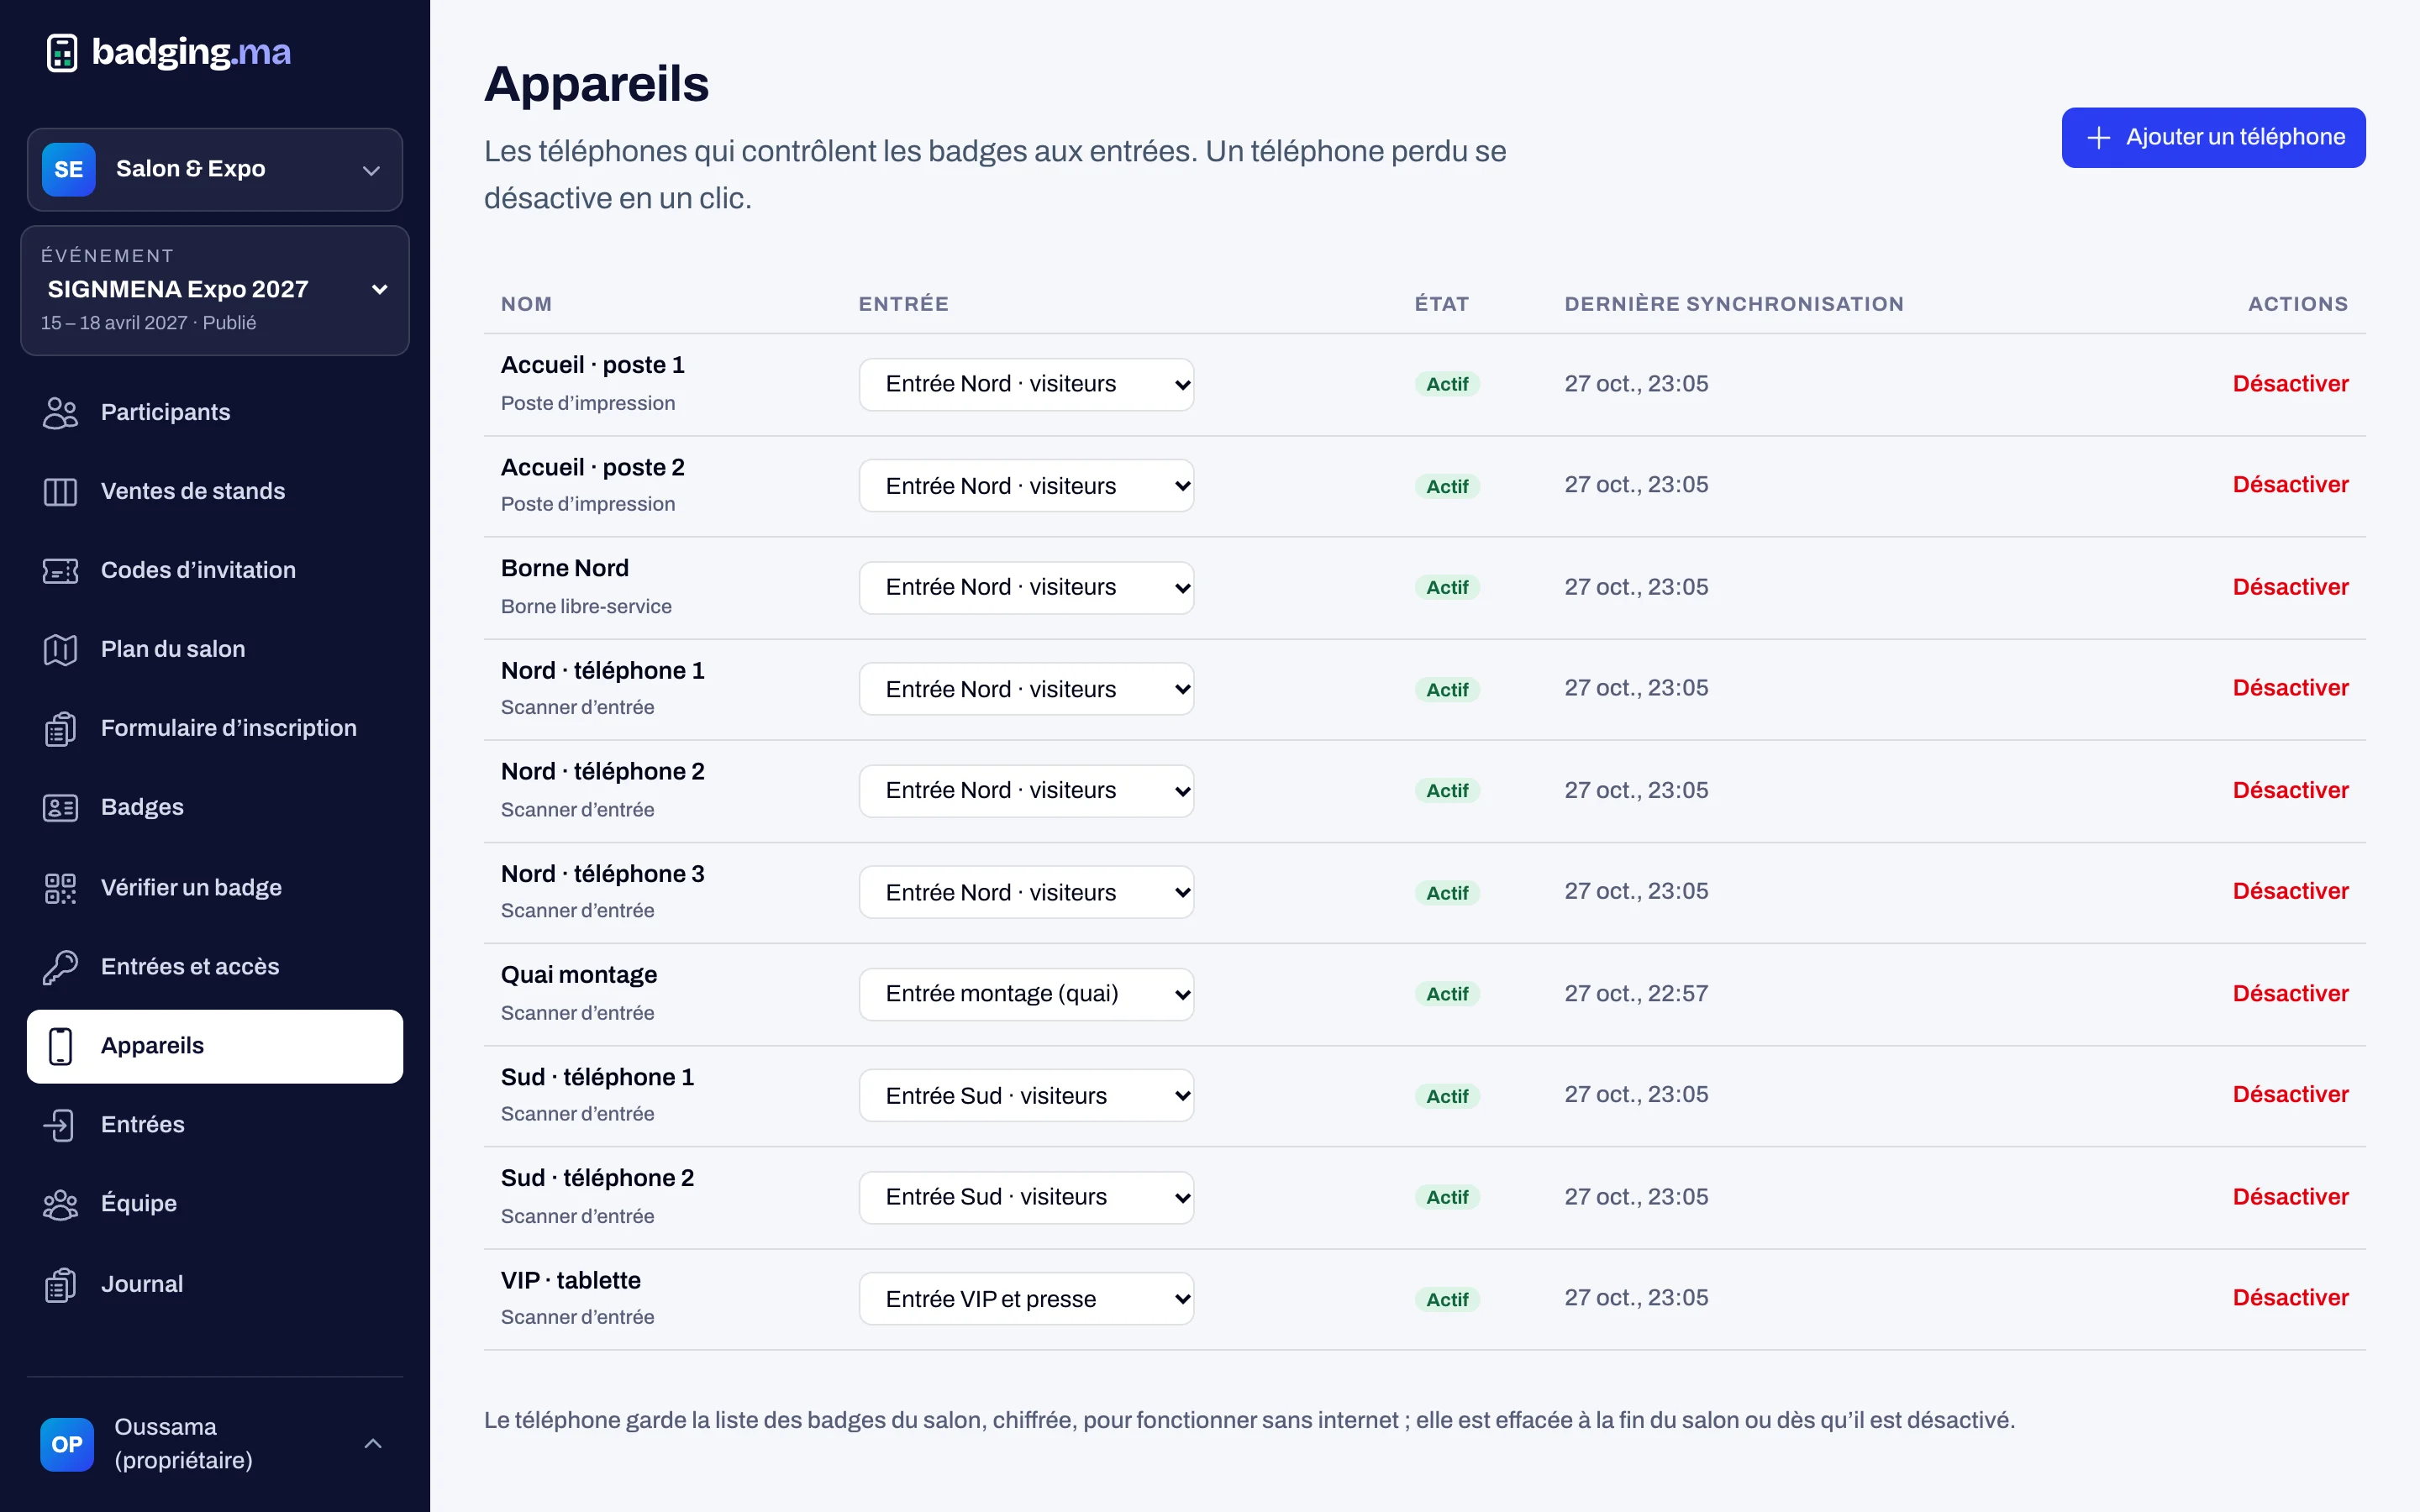Screen dimensions: 2420x1512
Task: Click the Plan du salon map icon
Action: pyautogui.click(x=60, y=649)
